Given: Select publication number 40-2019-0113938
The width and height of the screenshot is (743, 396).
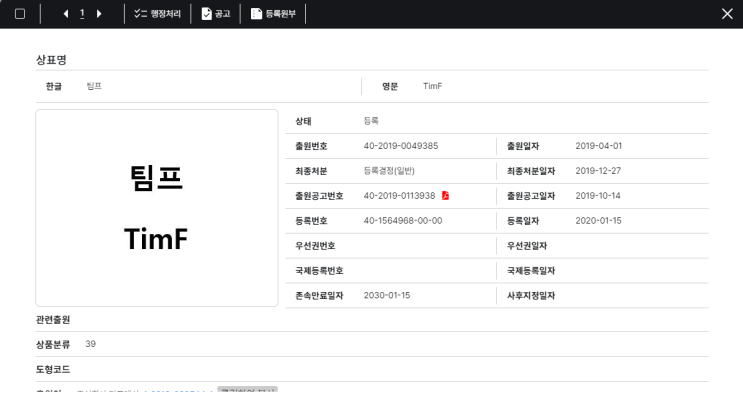Looking at the screenshot, I should pos(399,196).
